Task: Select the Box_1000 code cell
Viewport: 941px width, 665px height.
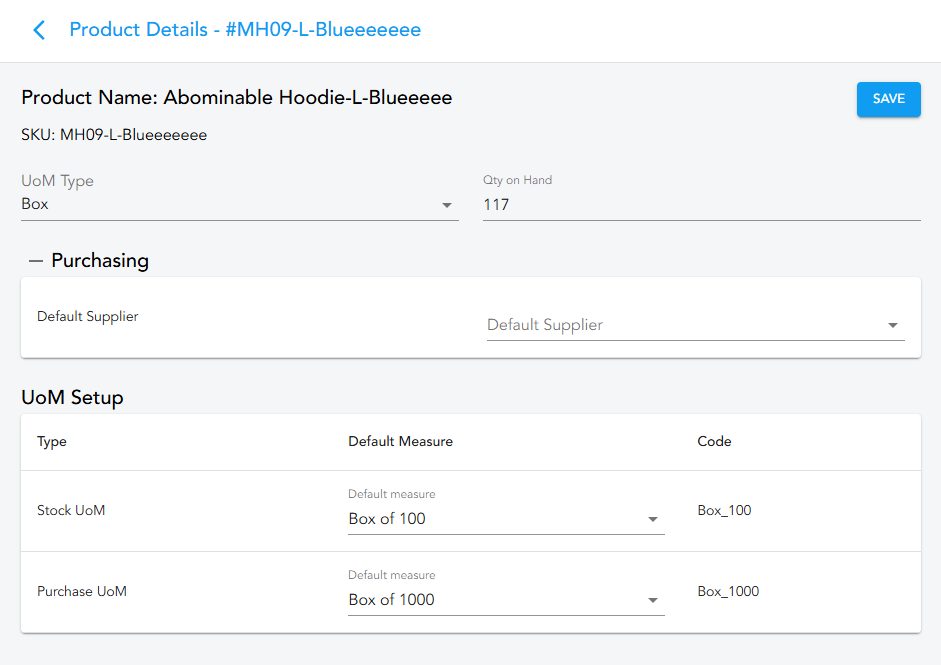Action: pyautogui.click(x=728, y=591)
